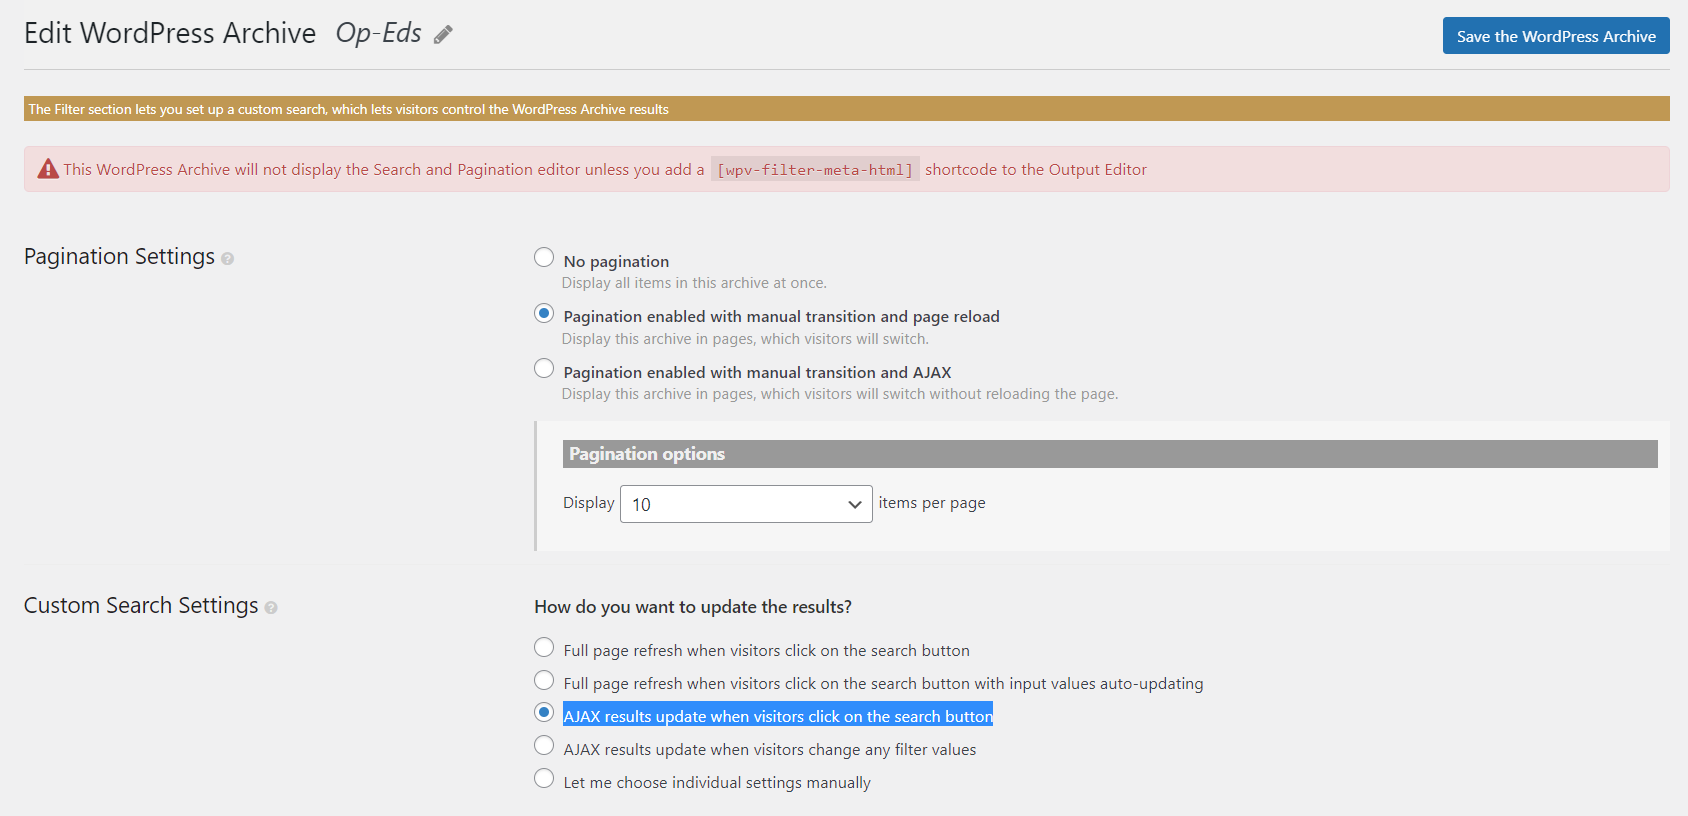
Task: Click the Custom Search Settings section heading
Action: [141, 606]
